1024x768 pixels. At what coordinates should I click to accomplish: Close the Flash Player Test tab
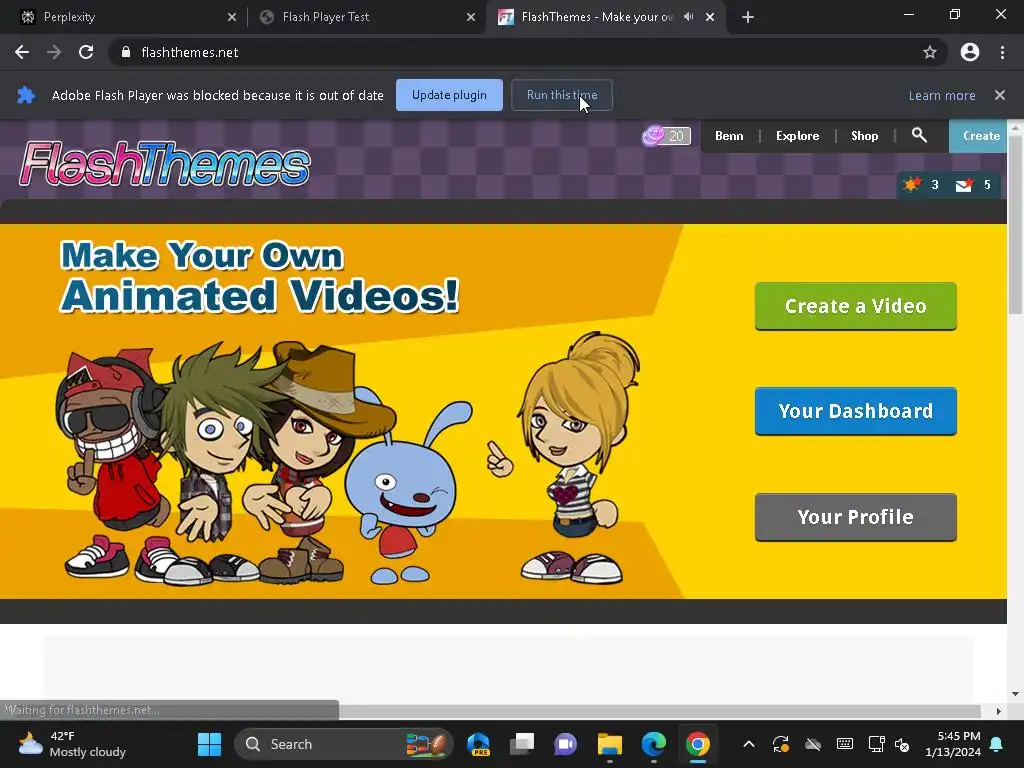tap(471, 18)
